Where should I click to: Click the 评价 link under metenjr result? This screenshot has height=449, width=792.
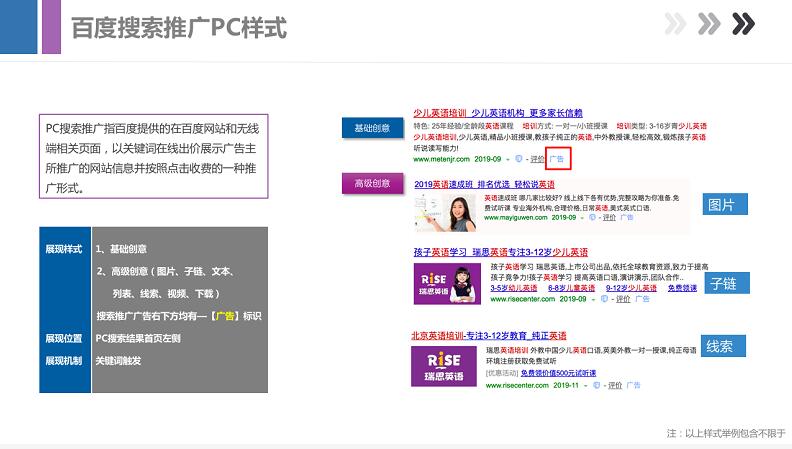coord(537,159)
